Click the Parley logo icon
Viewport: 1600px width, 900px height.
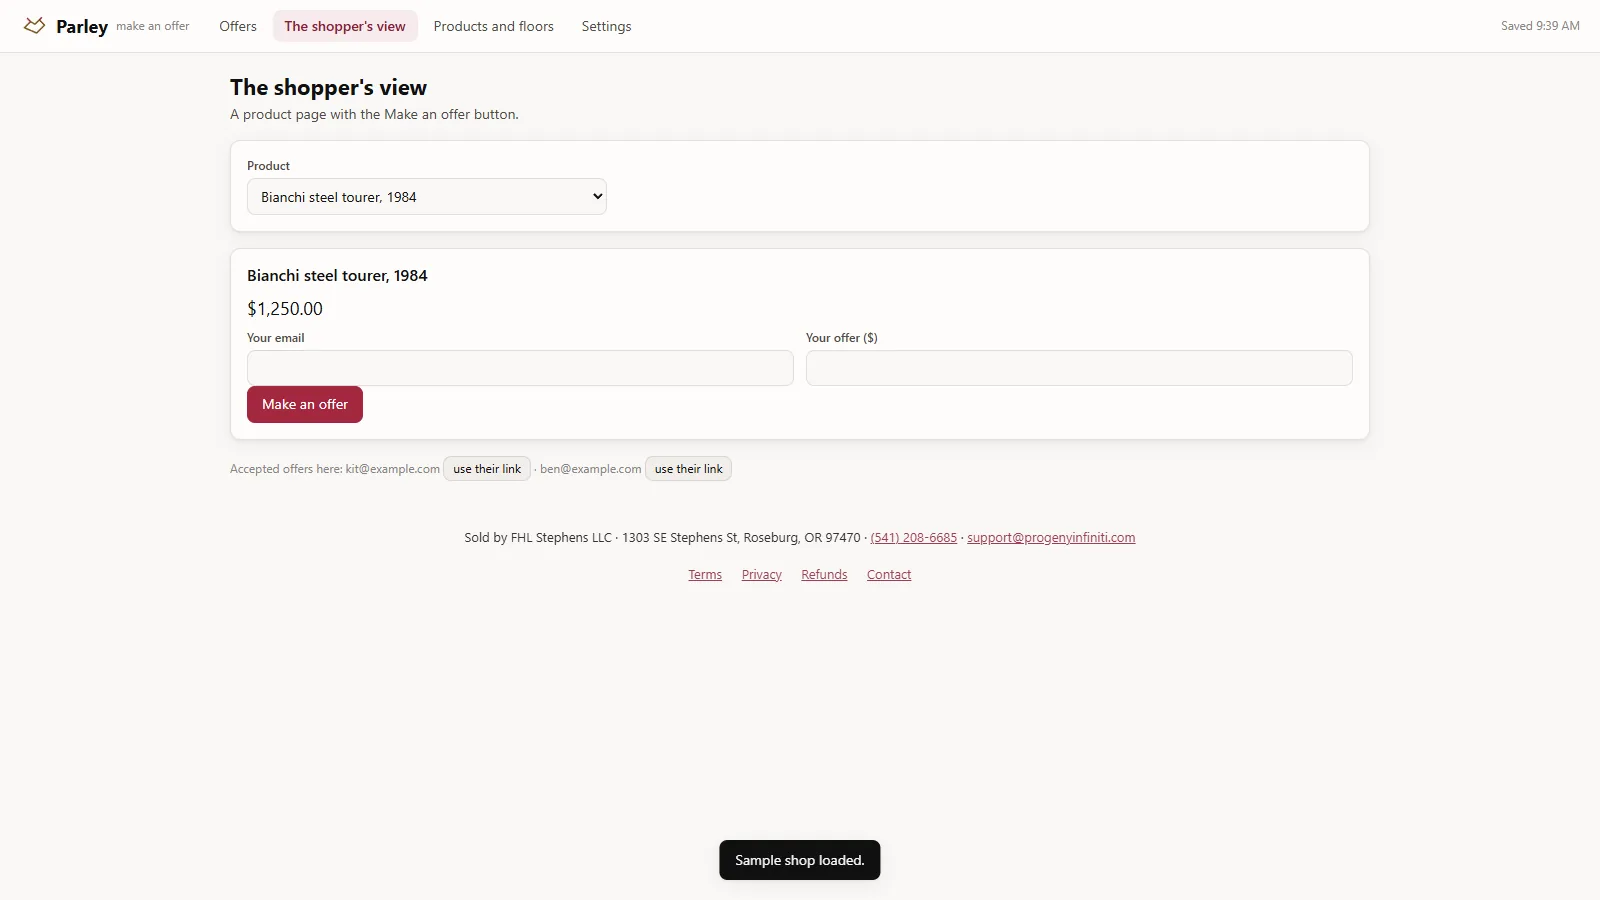coord(34,26)
